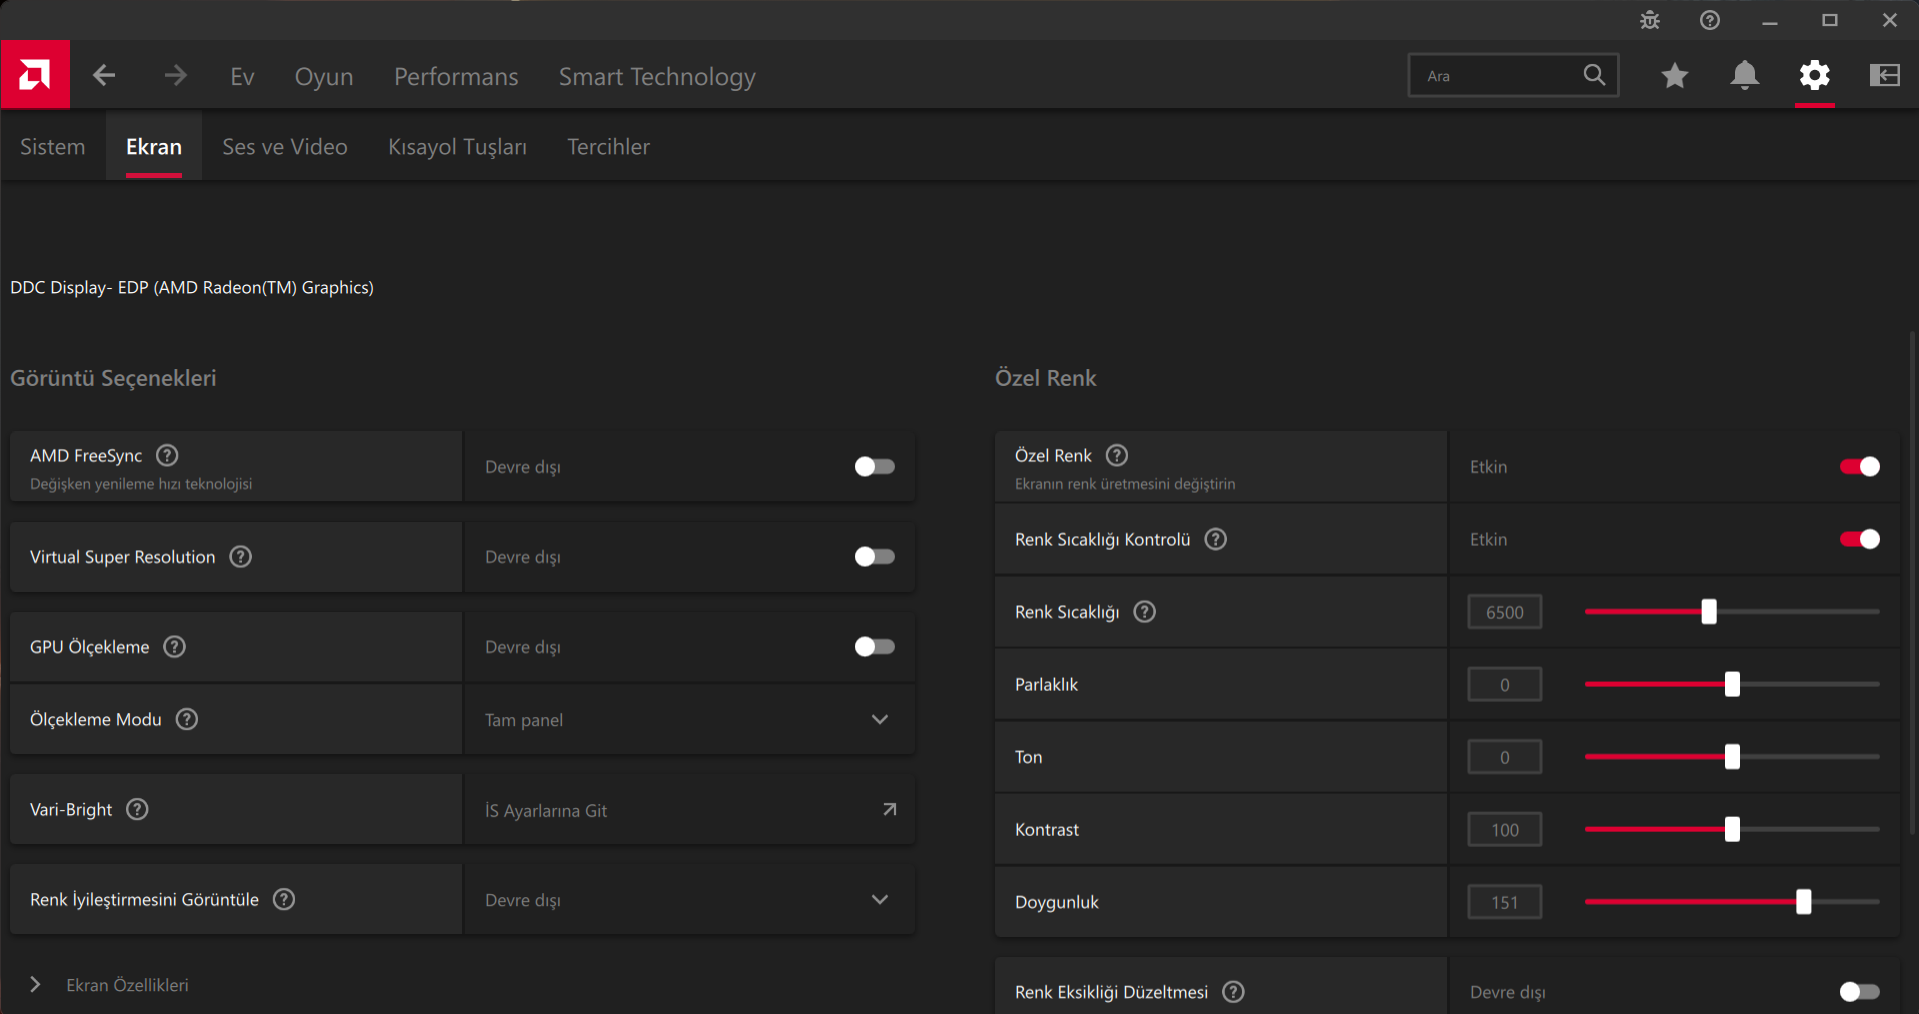The image size is (1919, 1014).
Task: Show notifications bell icon
Action: tap(1745, 76)
